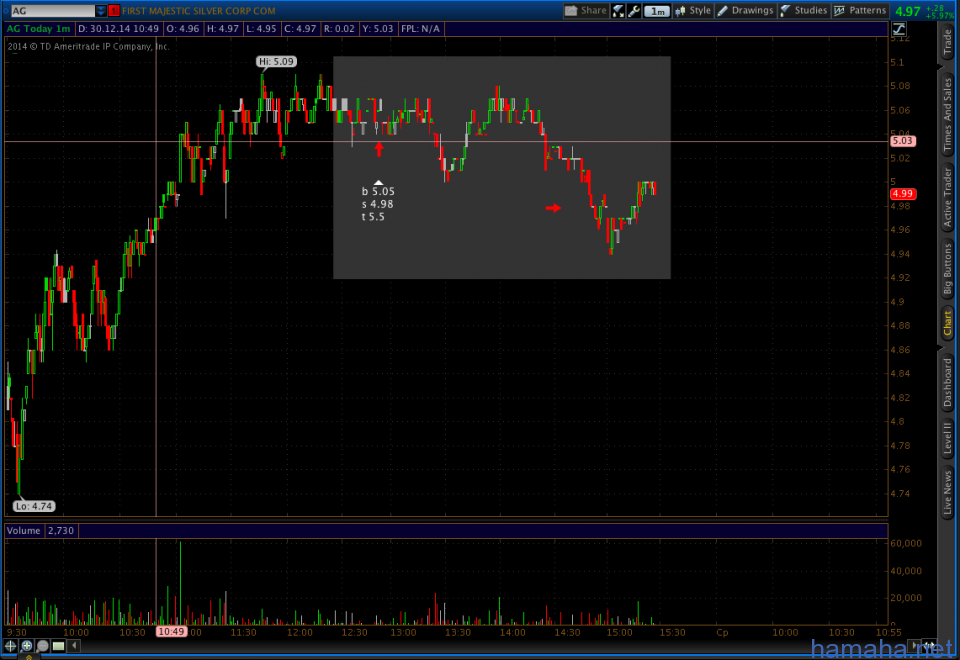Open the Style menu

tap(693, 10)
